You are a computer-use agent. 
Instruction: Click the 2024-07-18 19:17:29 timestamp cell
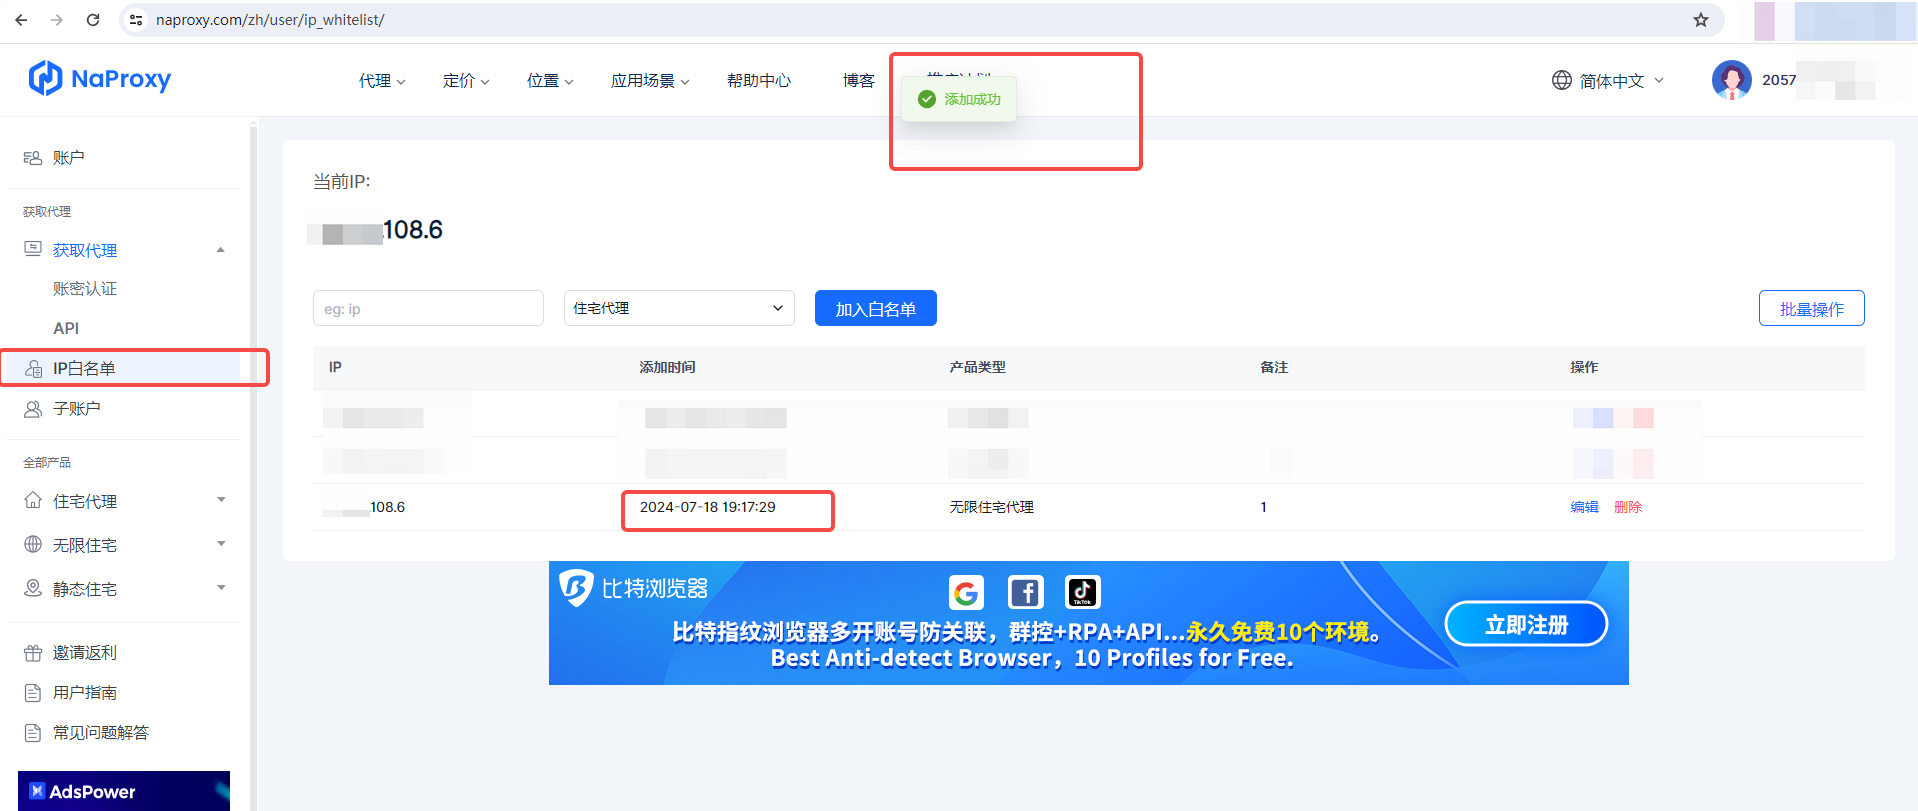tap(708, 507)
